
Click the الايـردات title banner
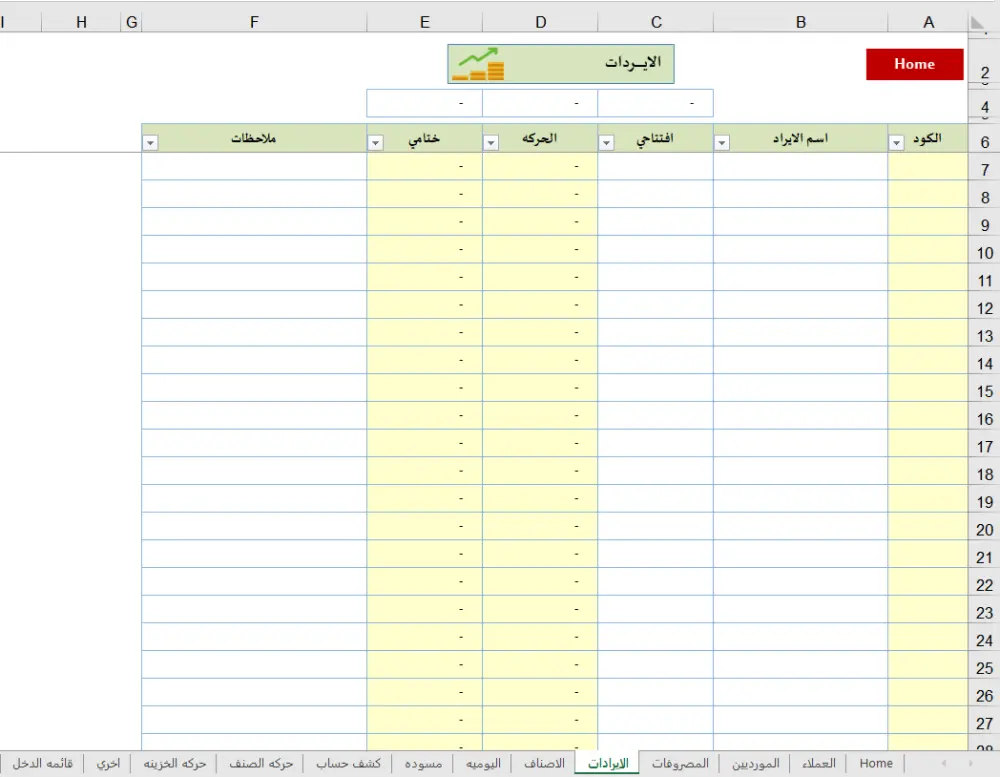point(561,64)
